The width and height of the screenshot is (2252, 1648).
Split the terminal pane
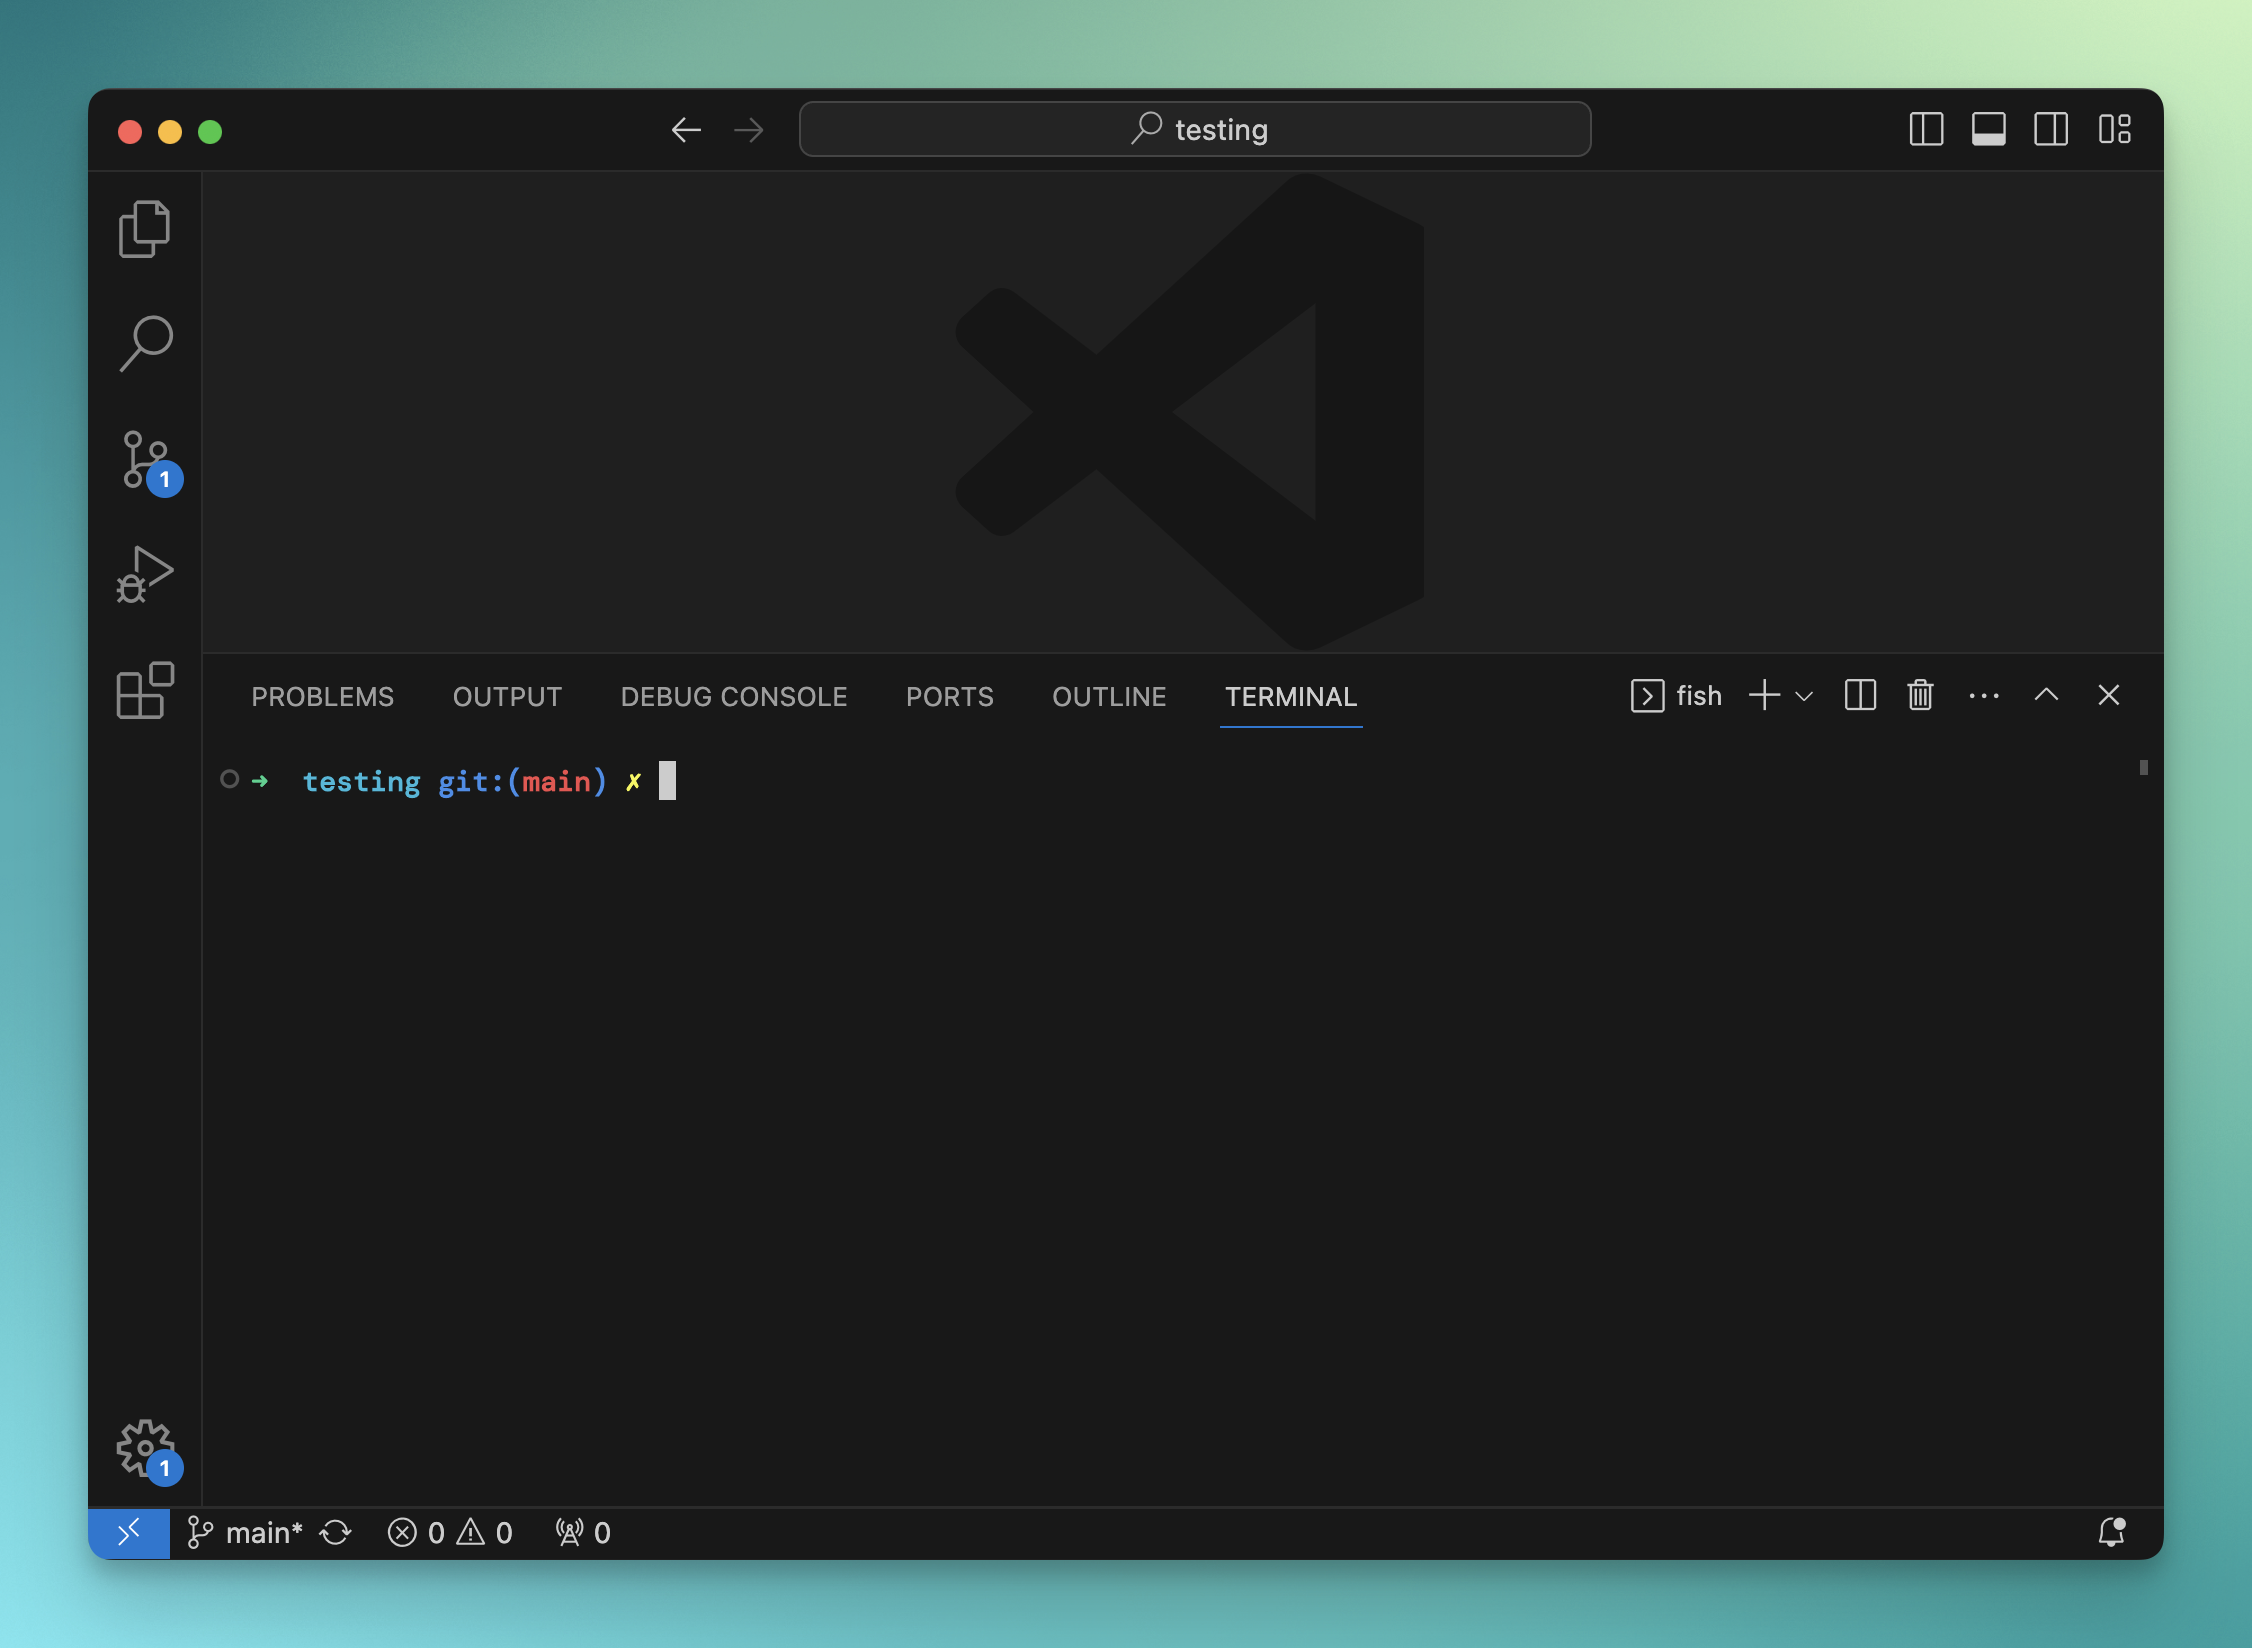pyautogui.click(x=1859, y=695)
